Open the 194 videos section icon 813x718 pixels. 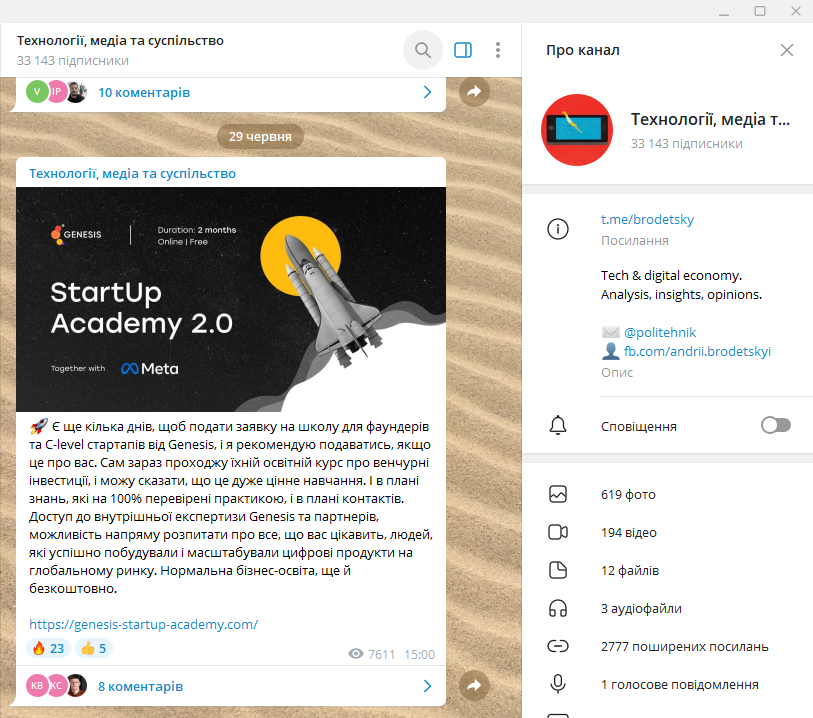558,532
